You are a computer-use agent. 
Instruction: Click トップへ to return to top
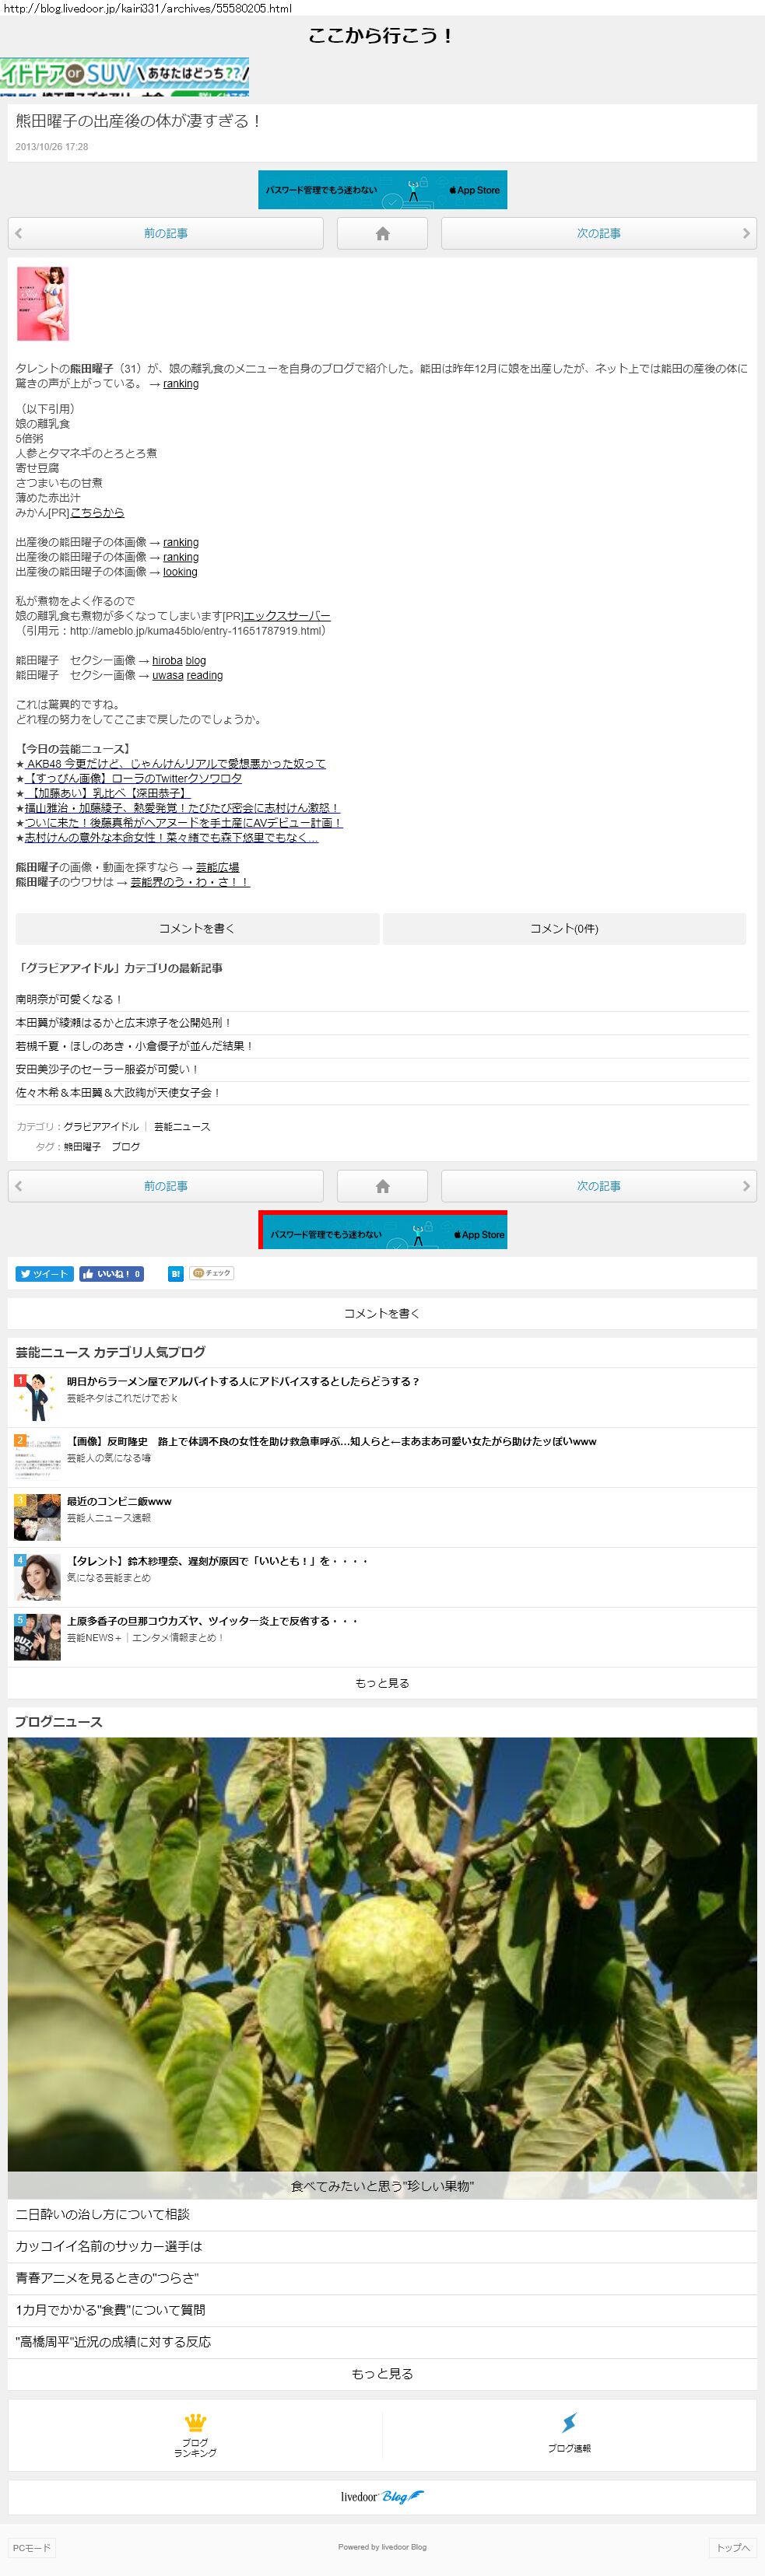click(x=732, y=2547)
